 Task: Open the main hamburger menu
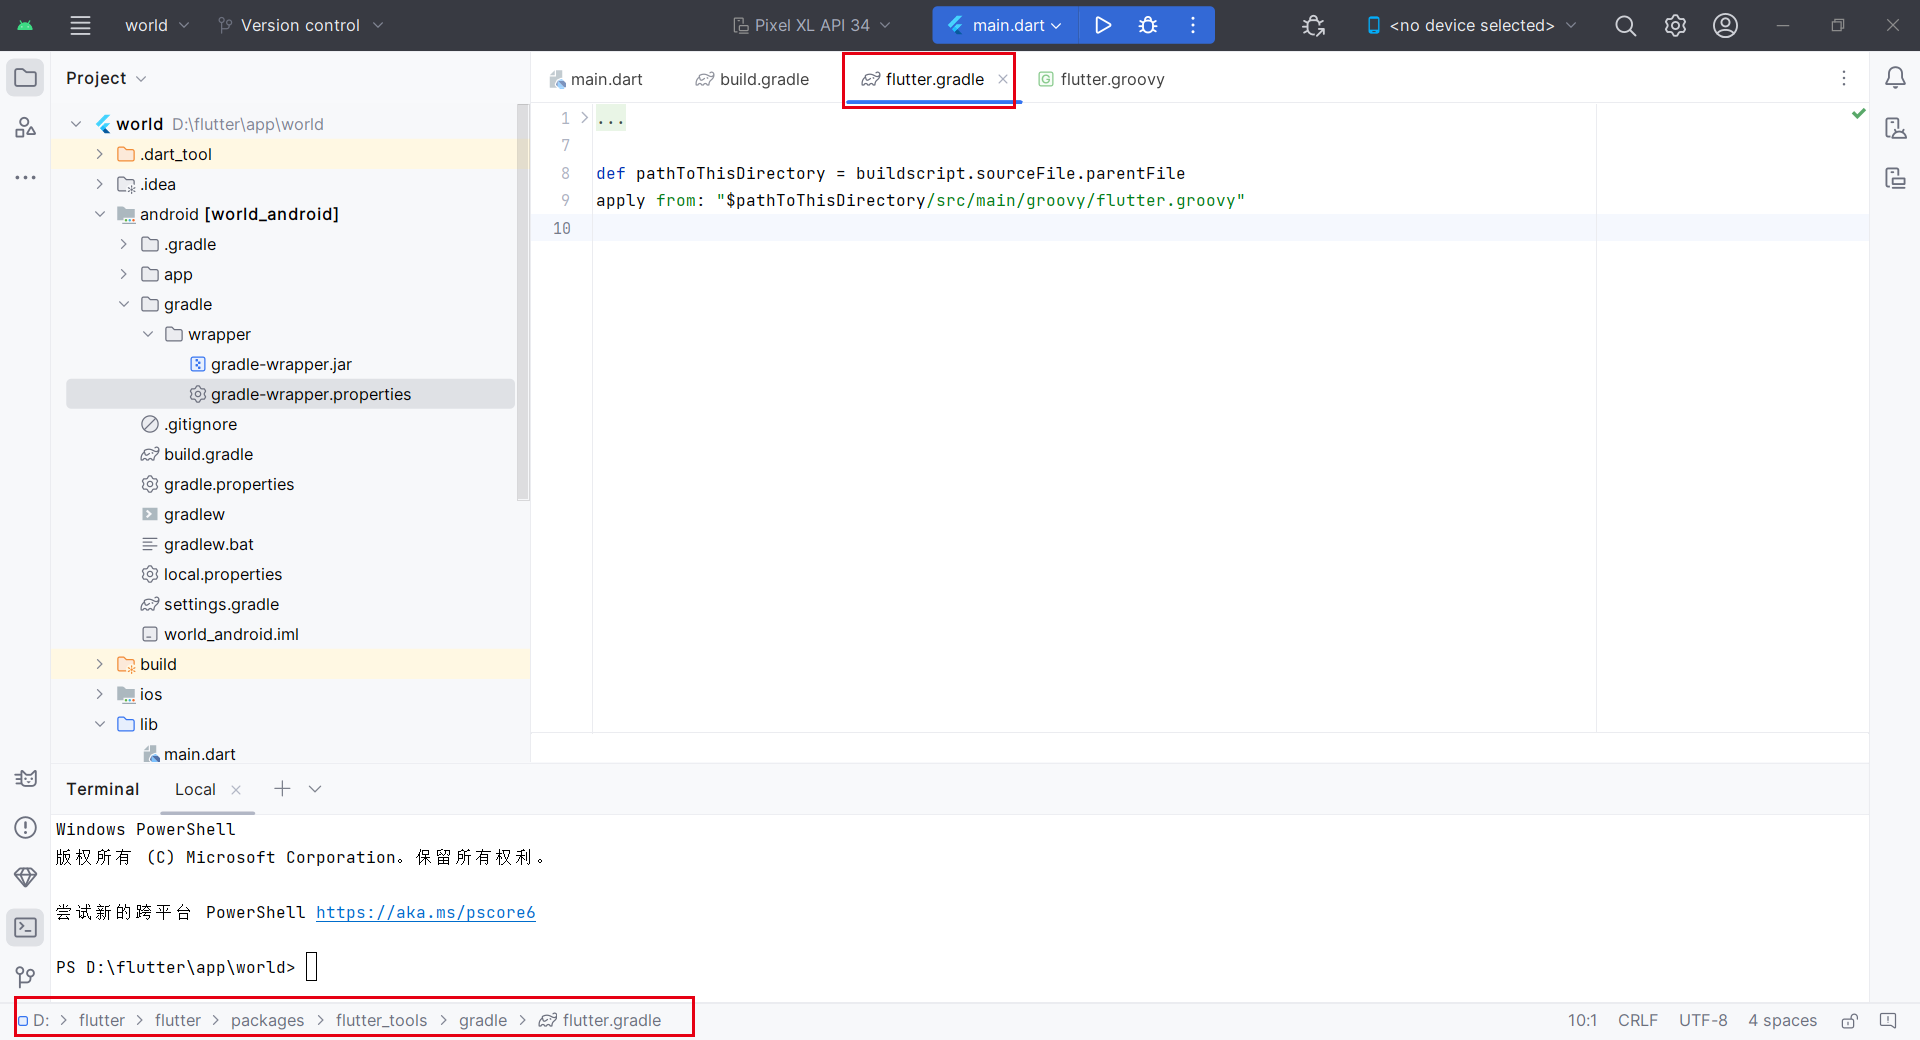(80, 25)
